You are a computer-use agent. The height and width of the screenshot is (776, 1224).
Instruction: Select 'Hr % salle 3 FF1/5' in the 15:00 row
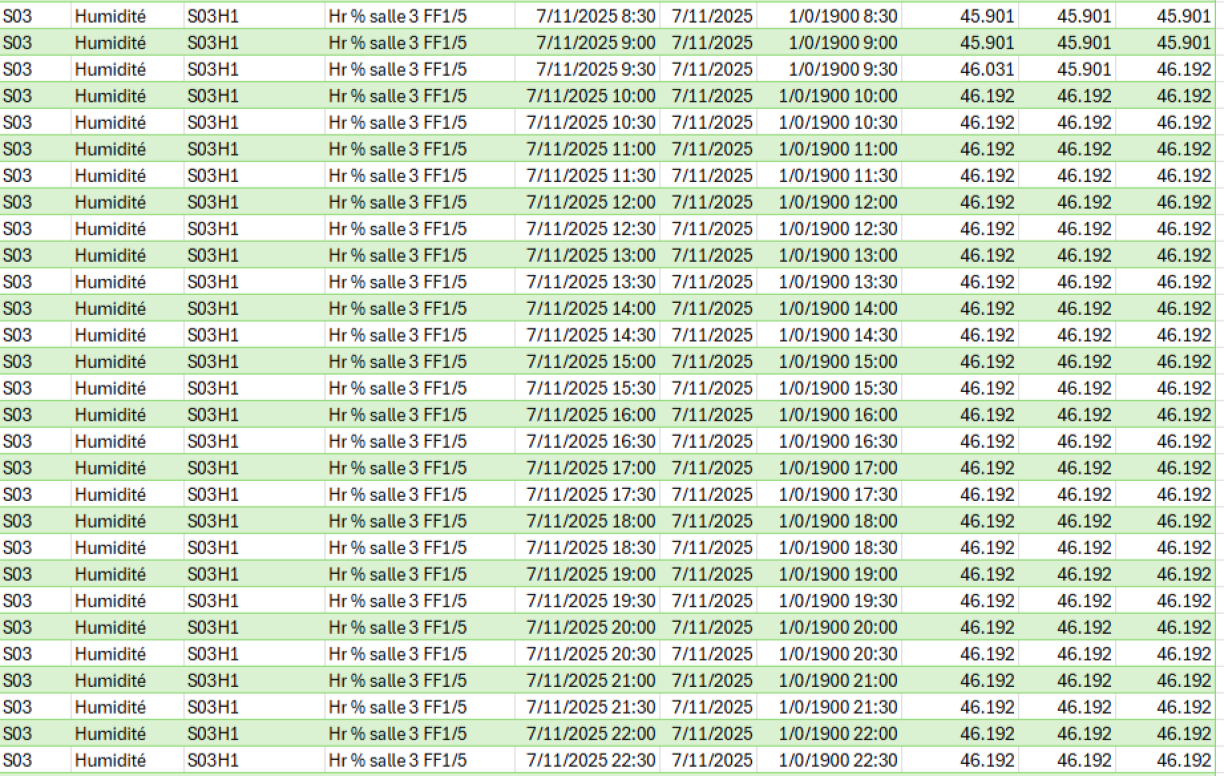pos(397,361)
